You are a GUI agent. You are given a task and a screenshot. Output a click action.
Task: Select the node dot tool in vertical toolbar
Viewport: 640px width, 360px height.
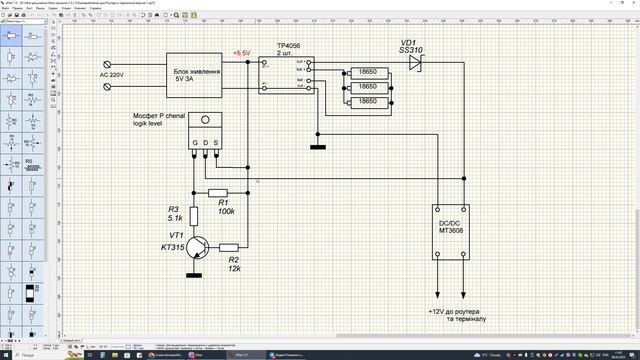53,73
